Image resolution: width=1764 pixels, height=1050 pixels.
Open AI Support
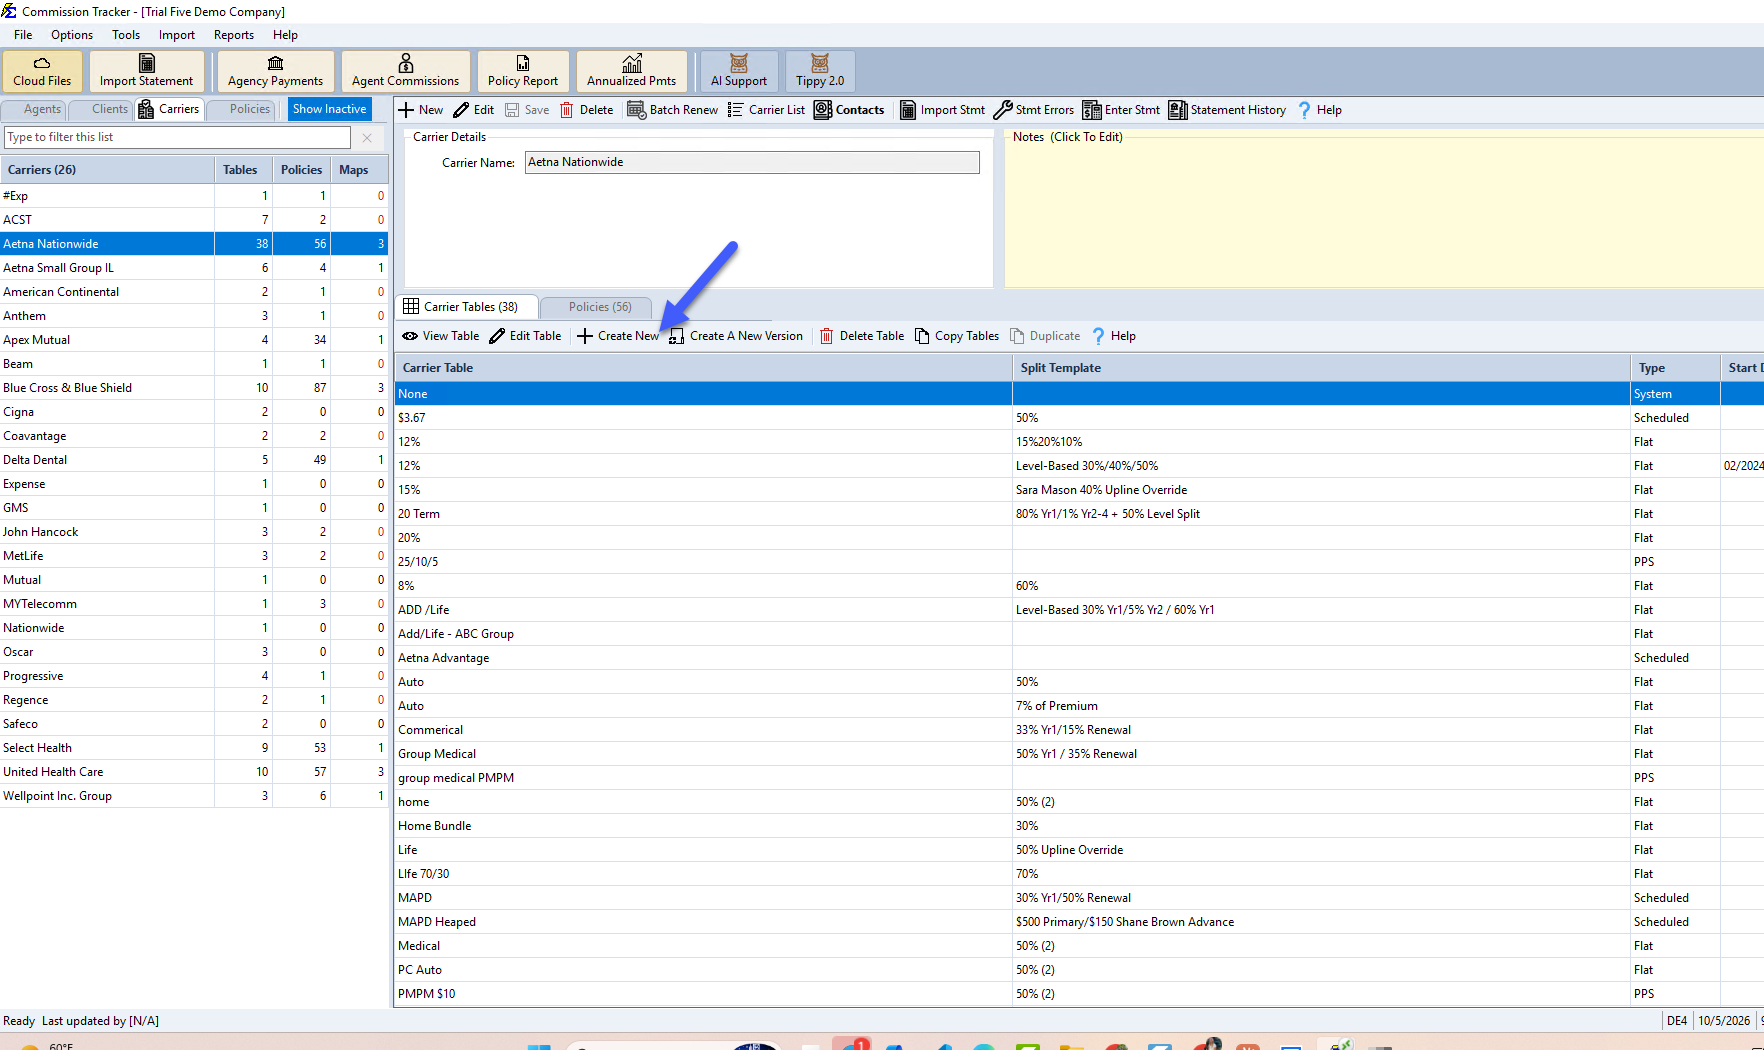tap(739, 71)
